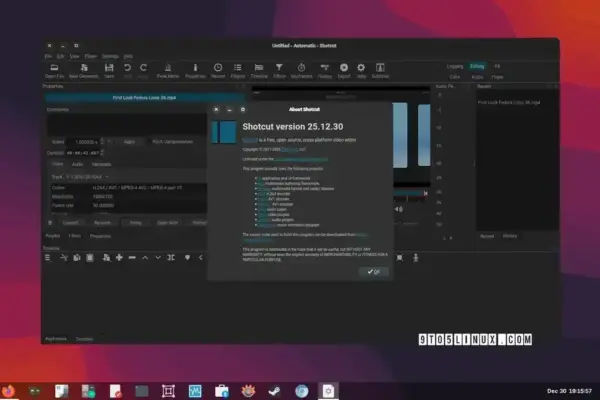
Task: Click the Reverse button in Properties
Action: 102,223
